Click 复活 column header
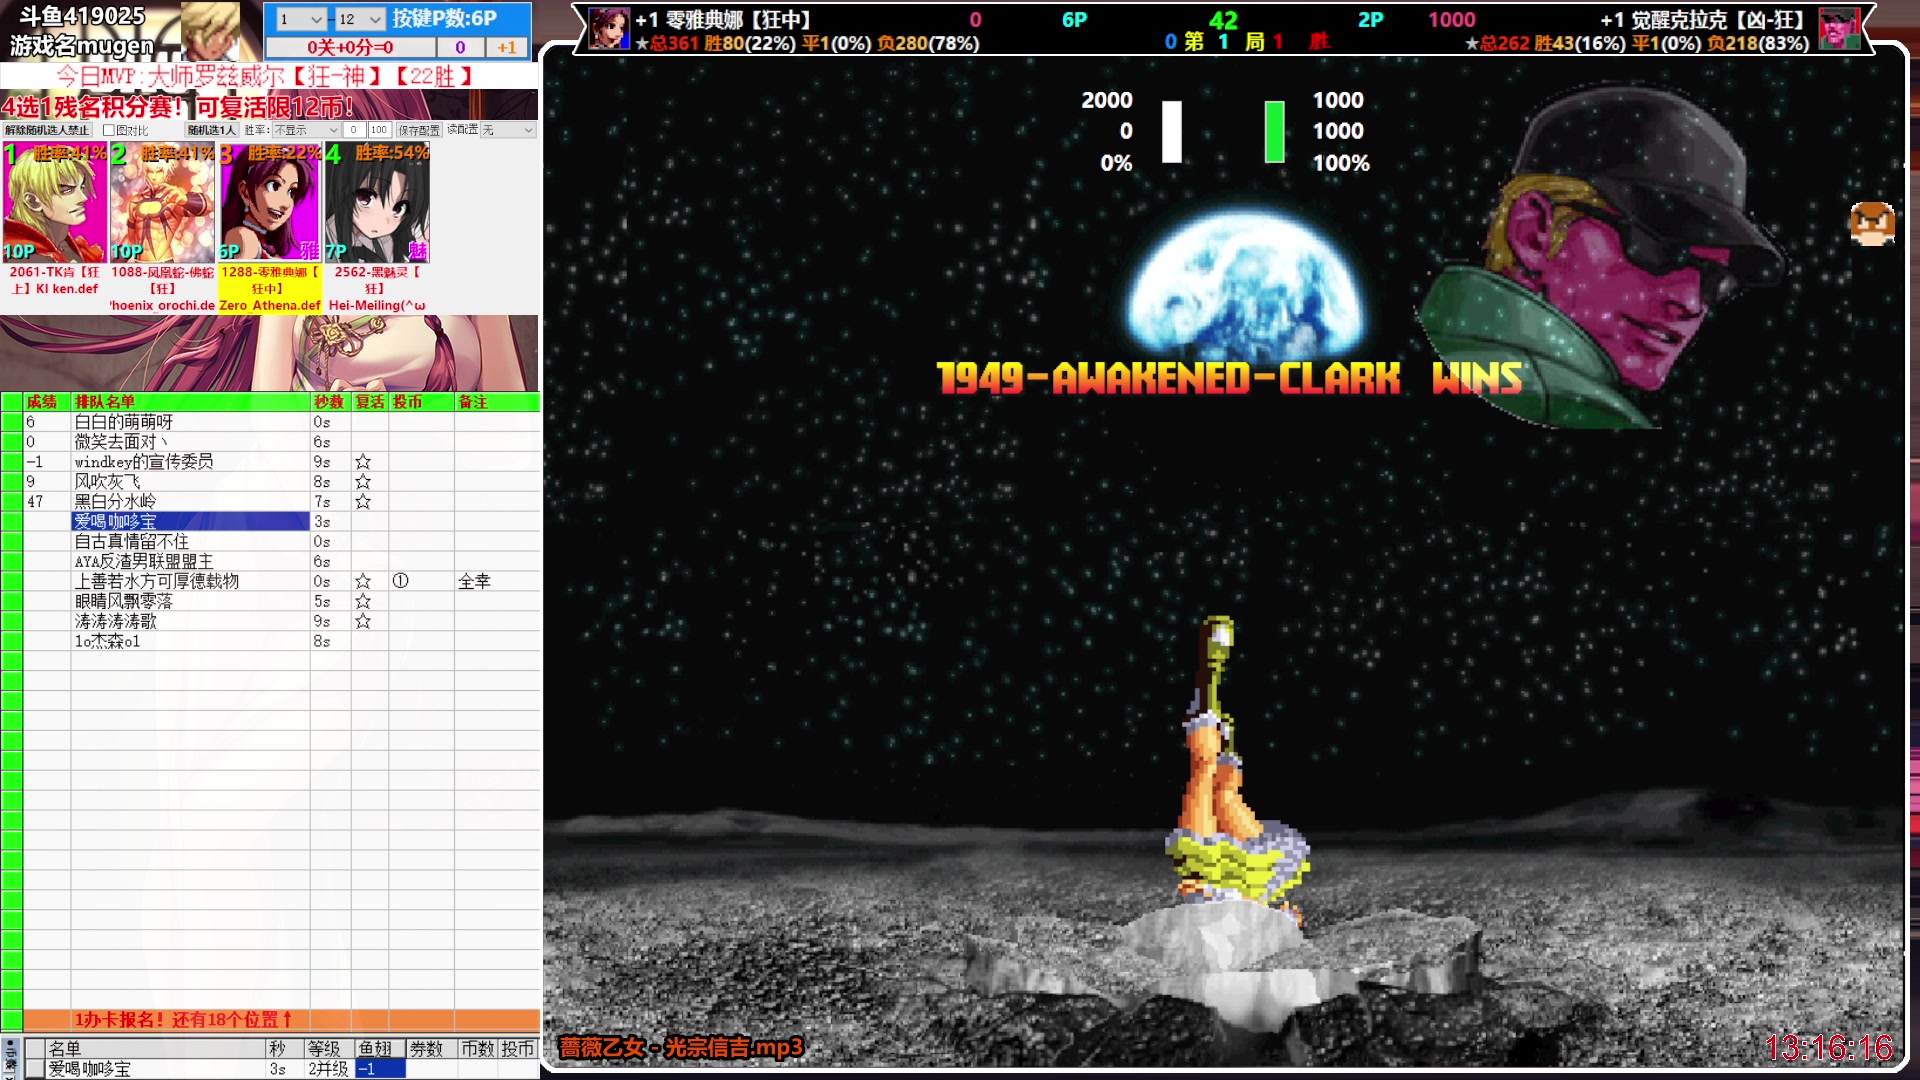Viewport: 1920px width, 1080px height. [370, 402]
